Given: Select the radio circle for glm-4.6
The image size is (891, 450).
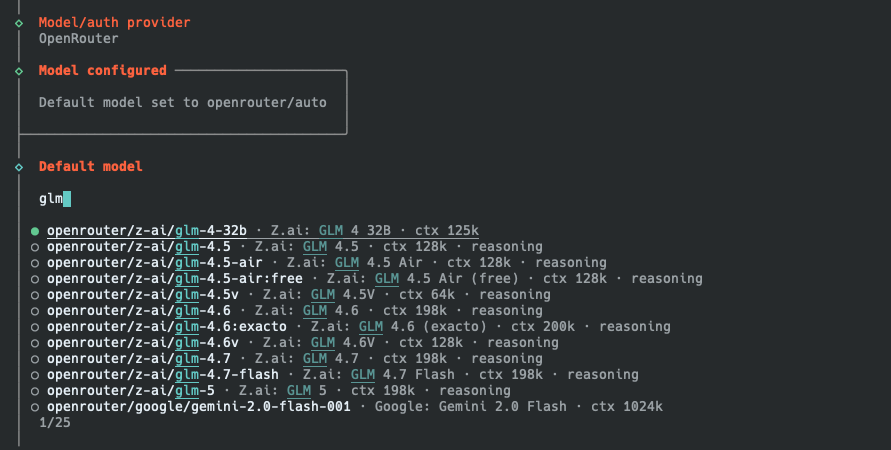Looking at the screenshot, I should pyautogui.click(x=35, y=311).
